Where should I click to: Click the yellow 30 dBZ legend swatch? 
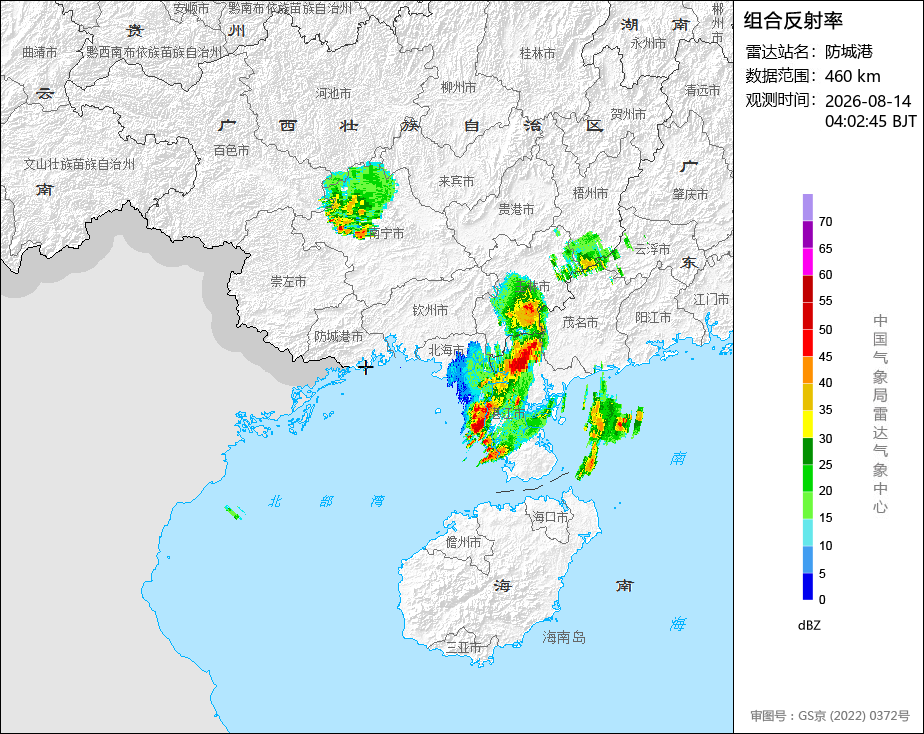point(807,424)
